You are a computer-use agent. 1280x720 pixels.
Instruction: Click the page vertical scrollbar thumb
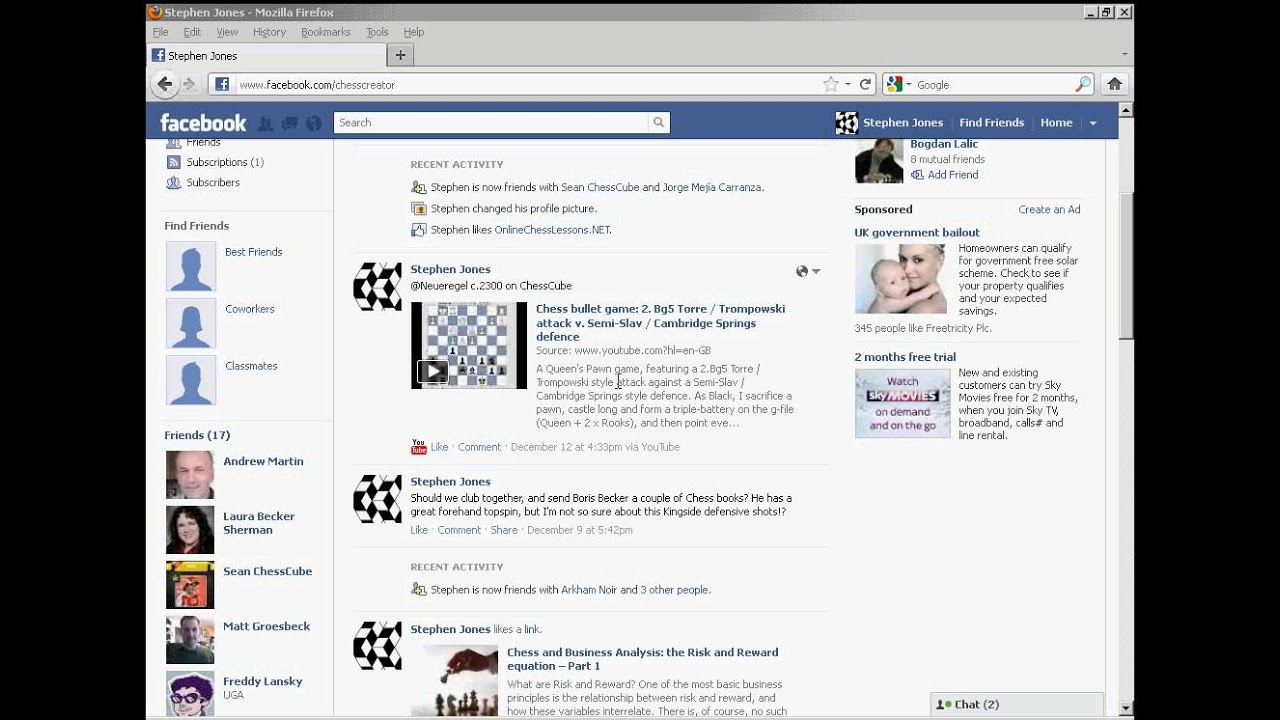point(1125,263)
